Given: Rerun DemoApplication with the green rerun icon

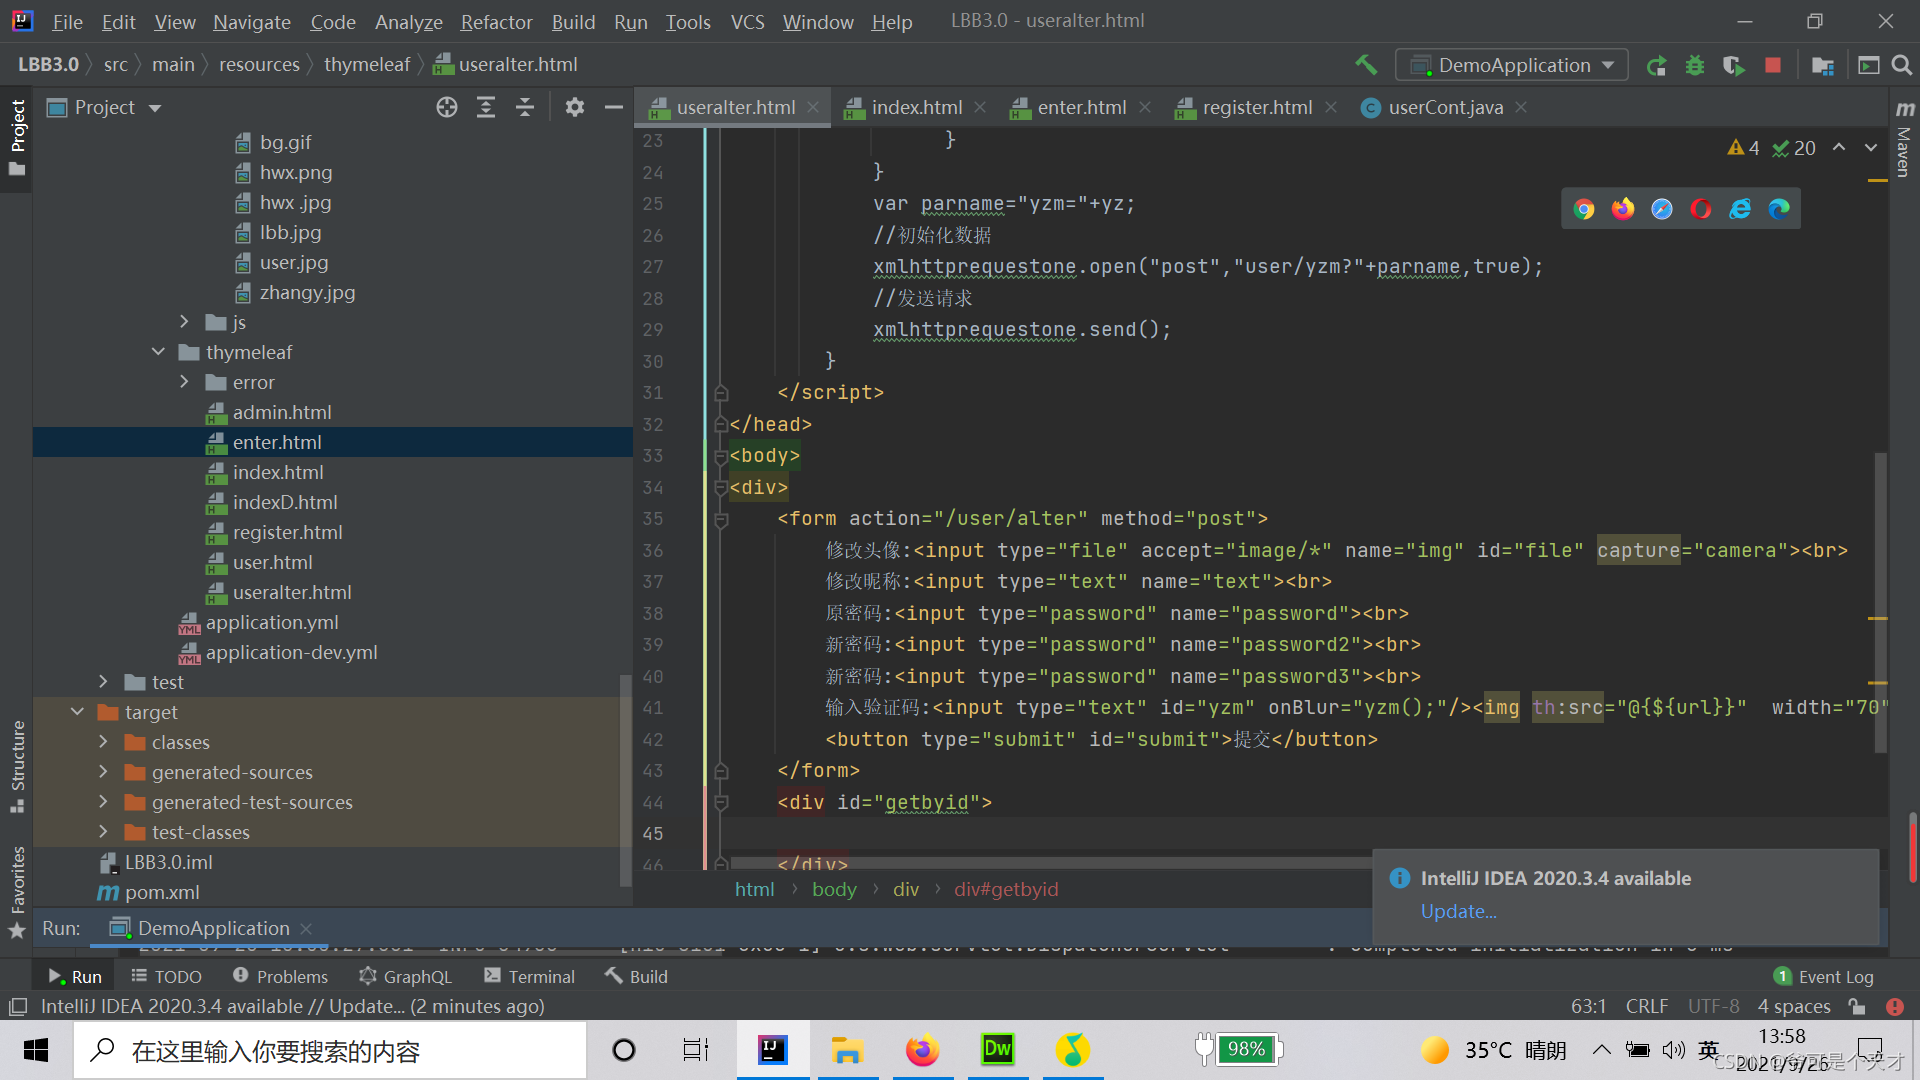Looking at the screenshot, I should [x=1657, y=65].
